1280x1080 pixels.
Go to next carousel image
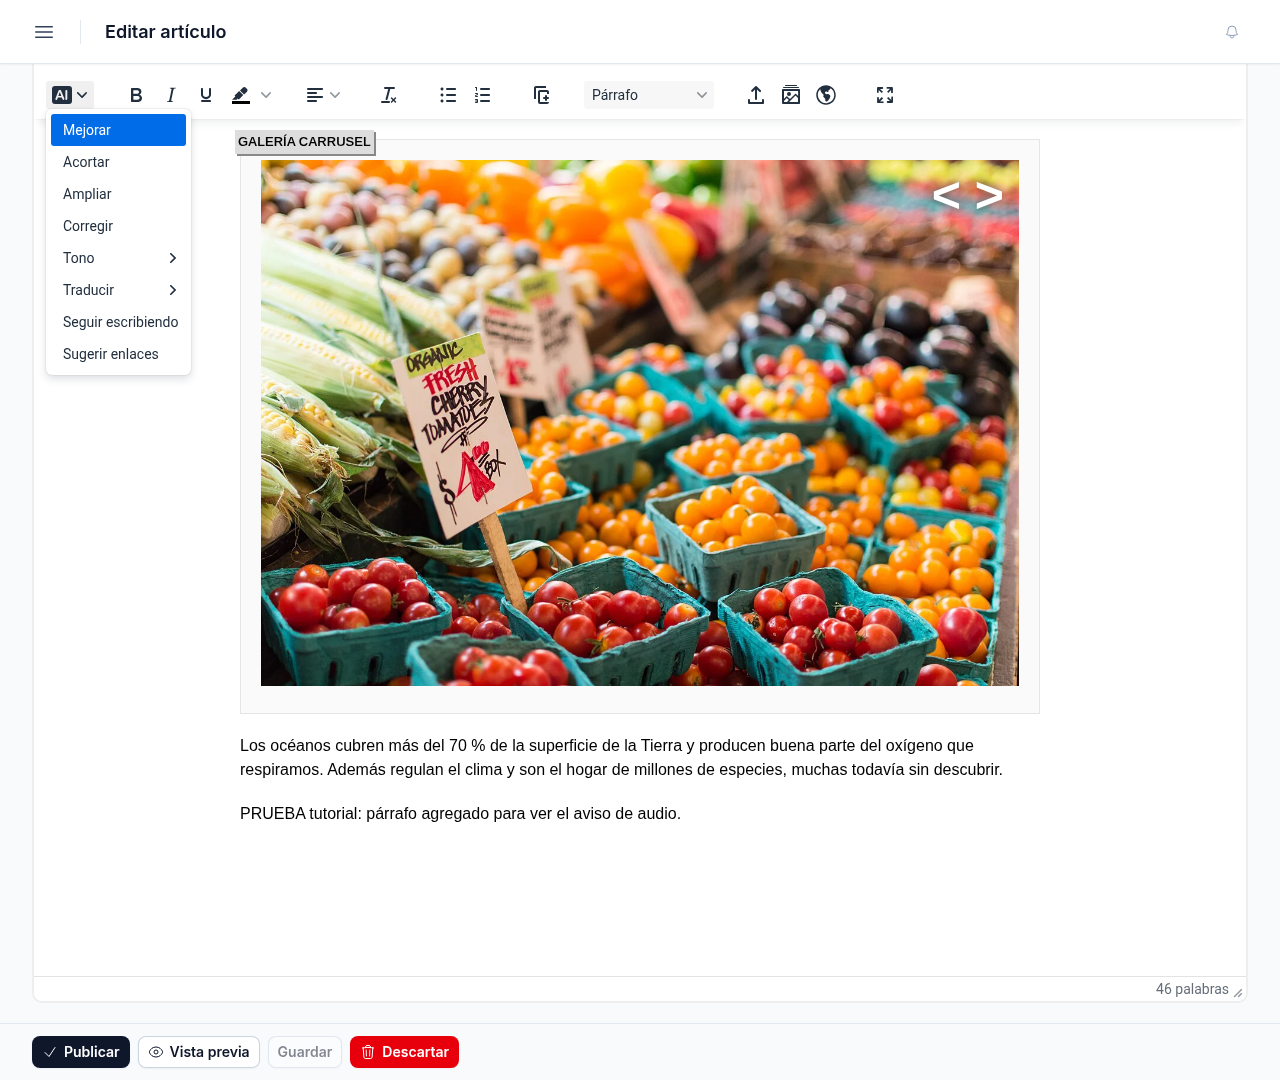pyautogui.click(x=989, y=195)
